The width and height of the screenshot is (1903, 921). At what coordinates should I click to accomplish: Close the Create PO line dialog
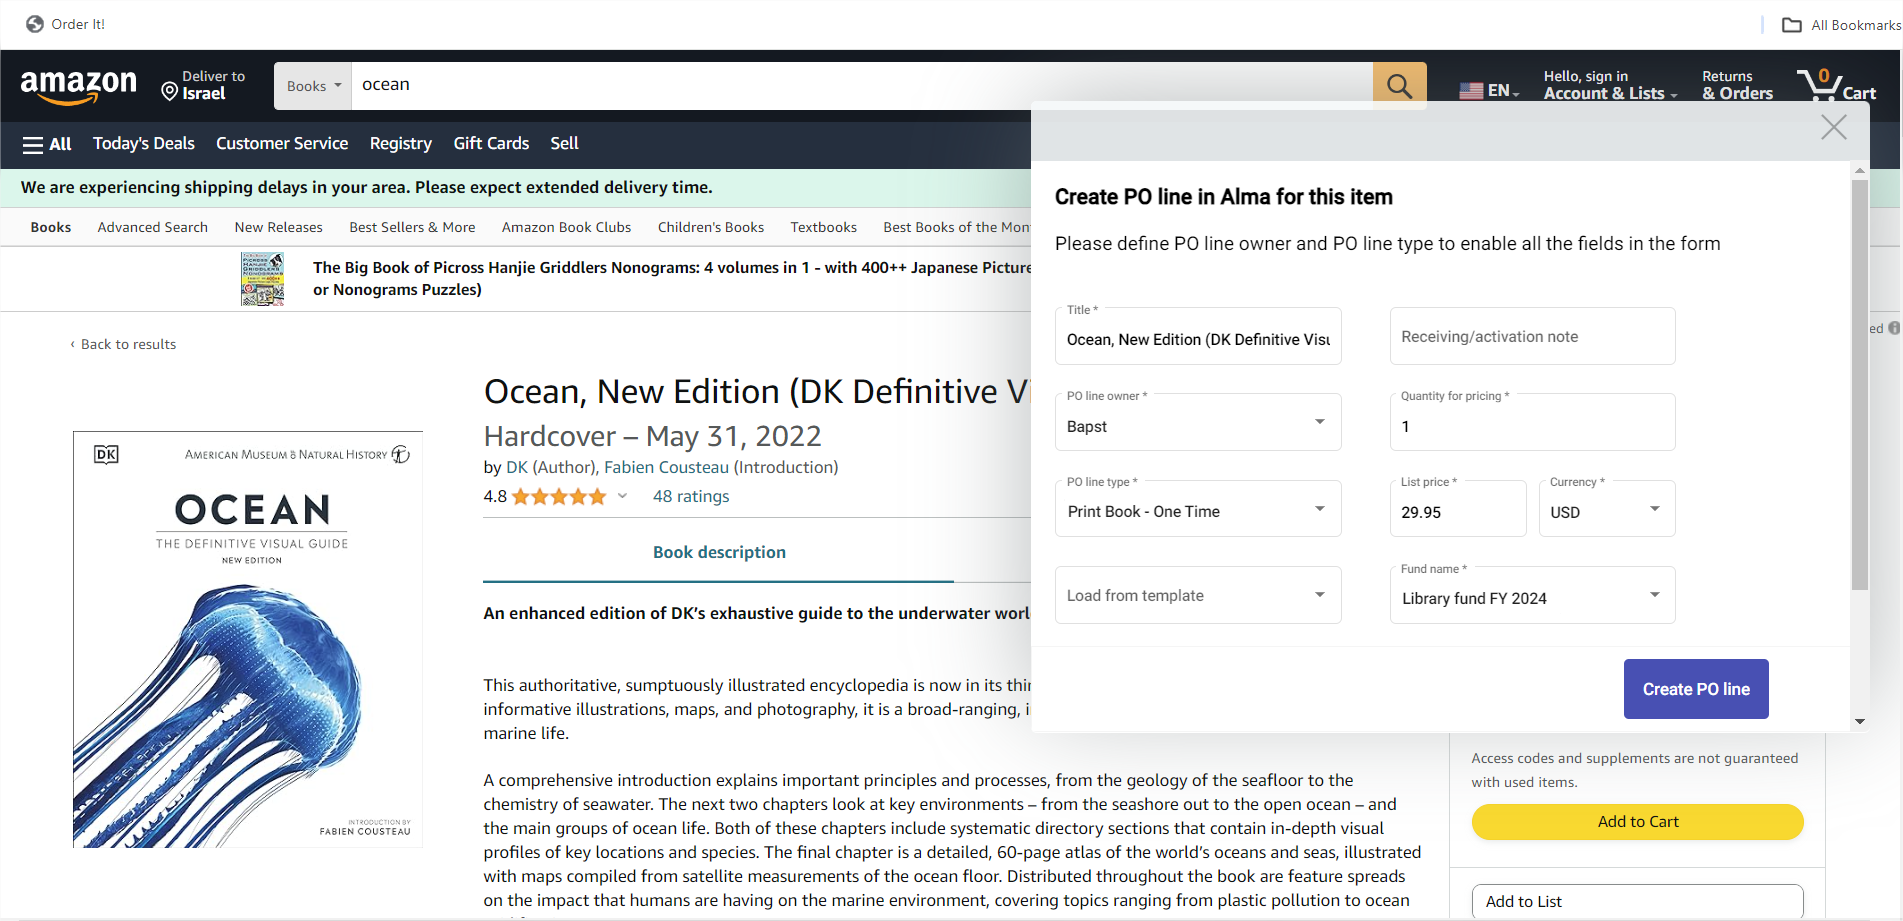pos(1833,127)
